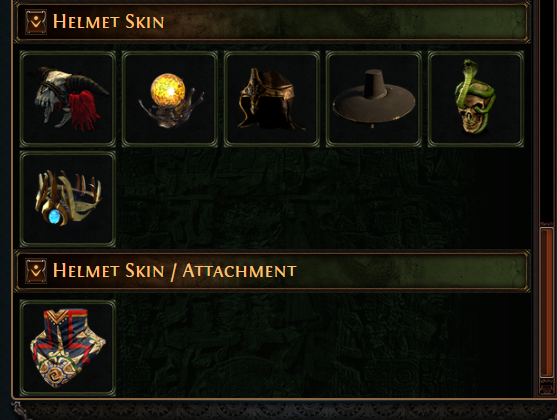The height and width of the screenshot is (420, 557).
Task: Pick the wide-brimmed black hat skin
Action: pos(374,99)
